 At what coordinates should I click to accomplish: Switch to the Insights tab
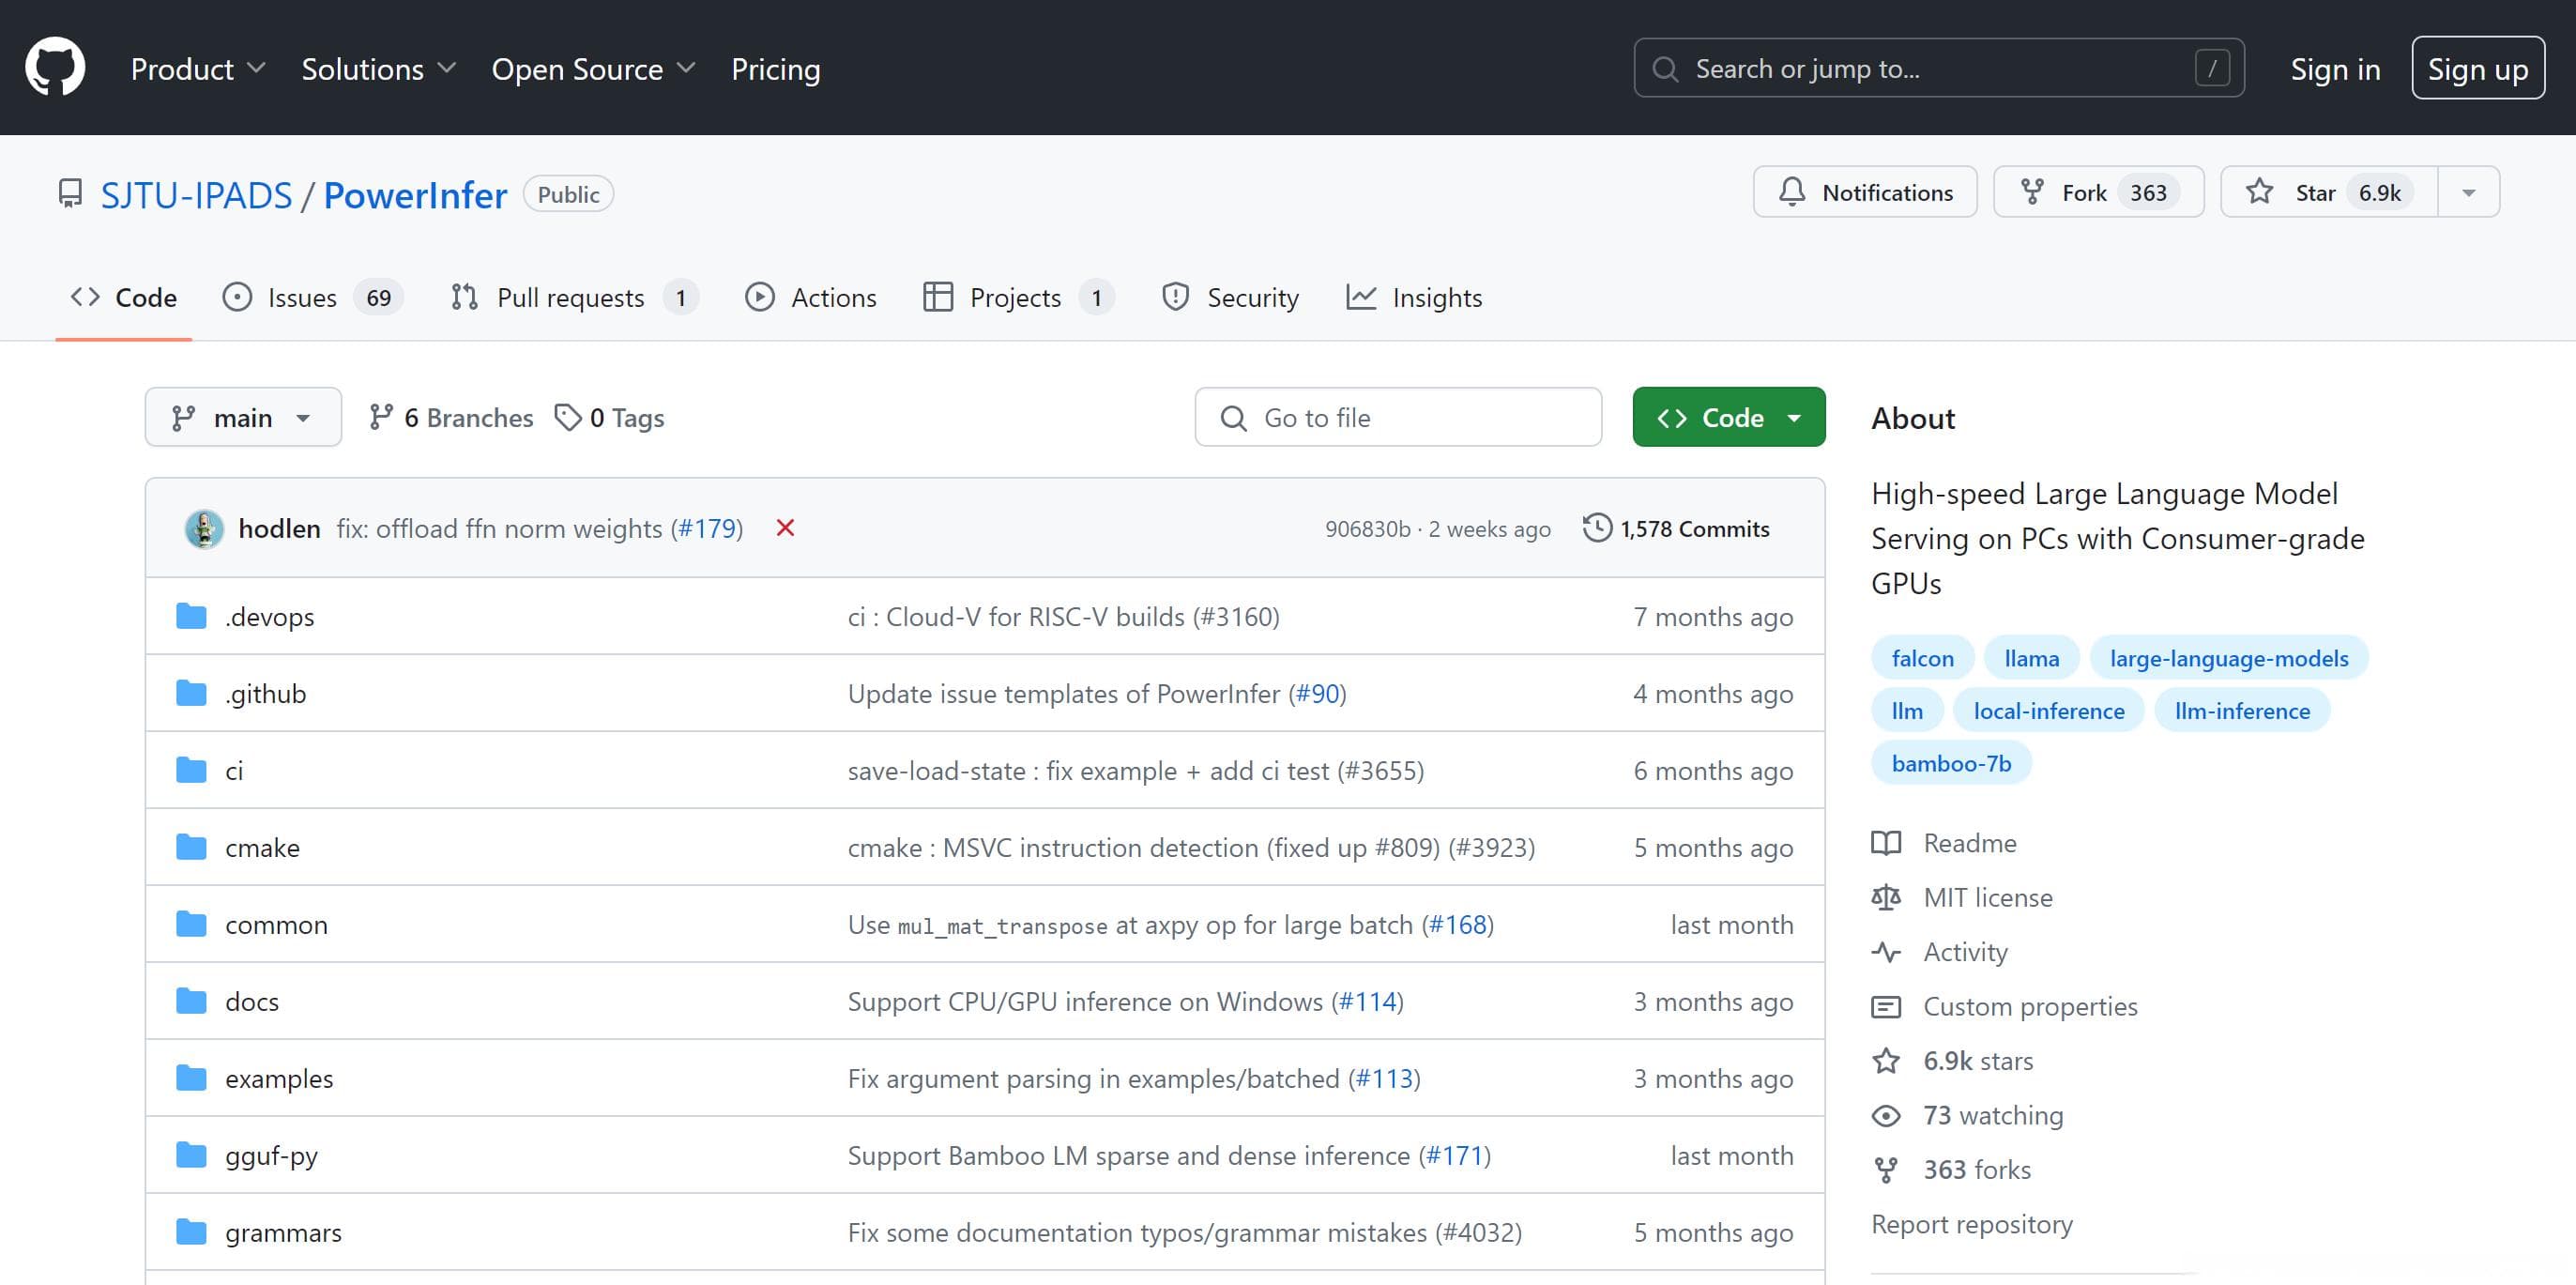[x=1414, y=297]
